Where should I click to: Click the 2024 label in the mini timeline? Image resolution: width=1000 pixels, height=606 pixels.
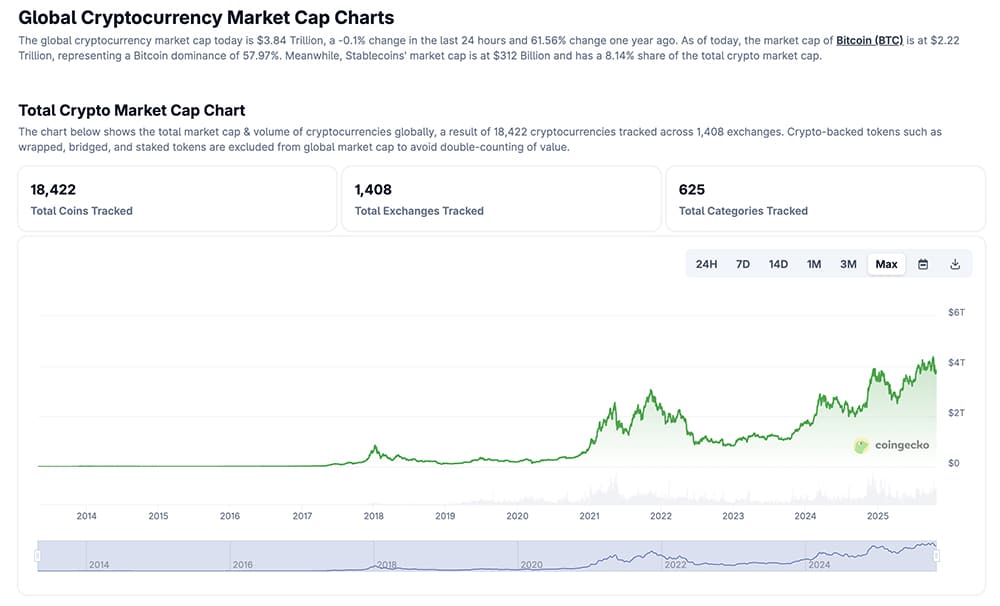tap(820, 565)
